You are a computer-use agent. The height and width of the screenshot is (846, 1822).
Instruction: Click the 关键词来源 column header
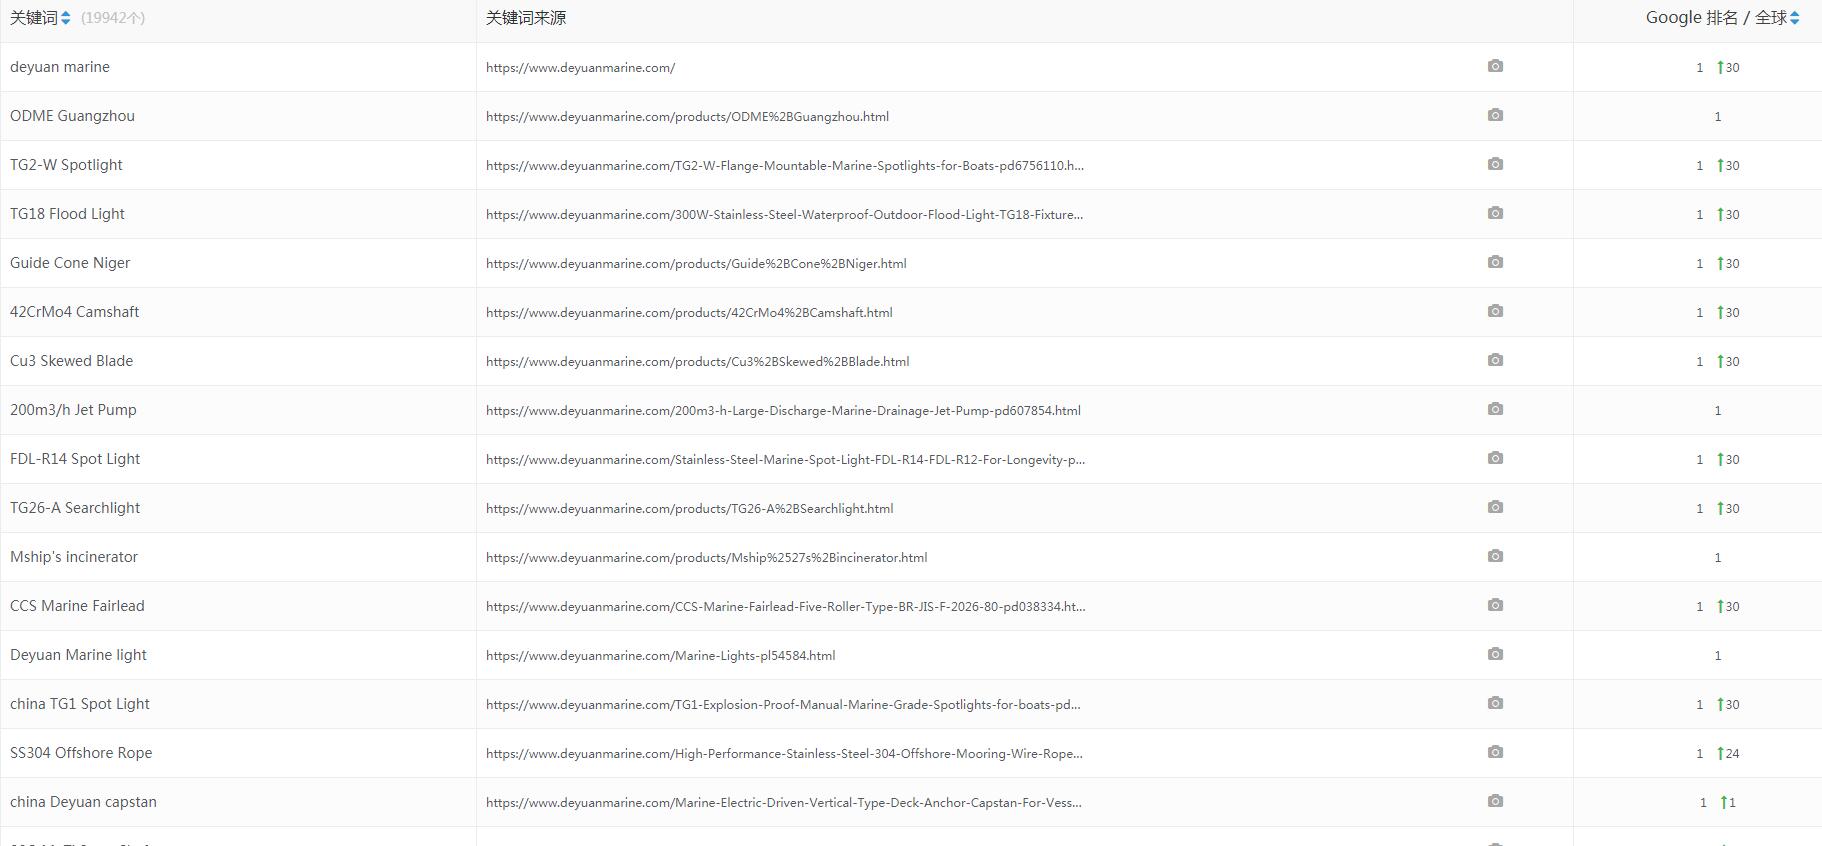526,18
